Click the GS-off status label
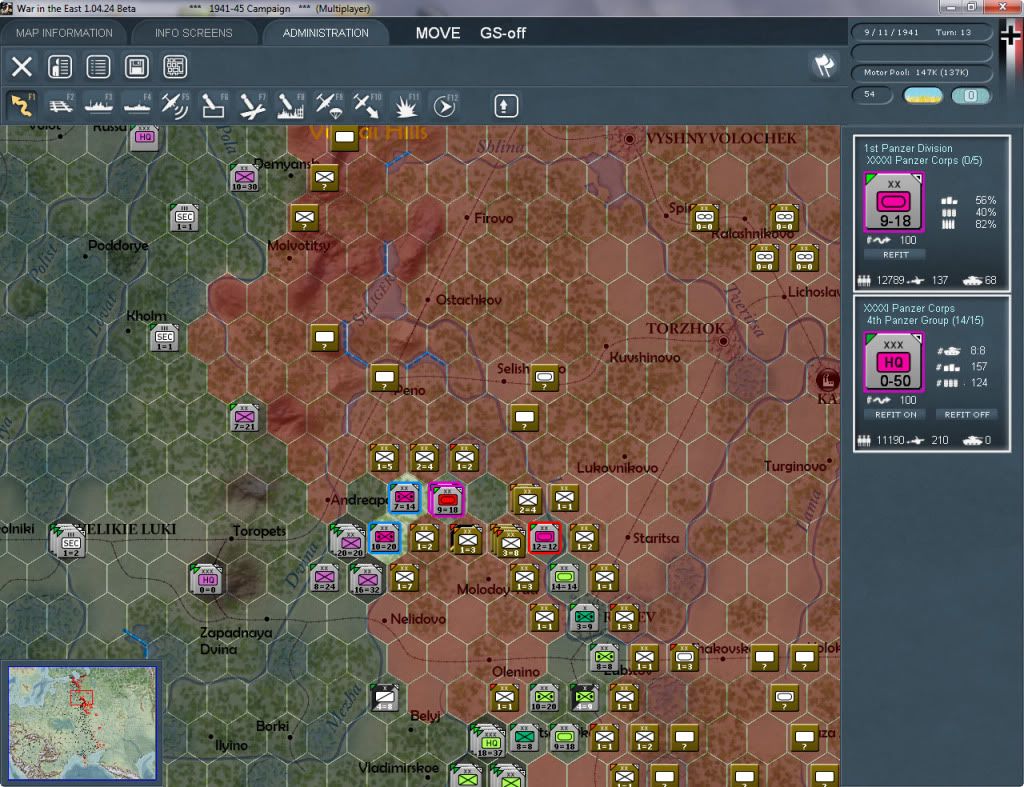The image size is (1024, 787). [503, 33]
